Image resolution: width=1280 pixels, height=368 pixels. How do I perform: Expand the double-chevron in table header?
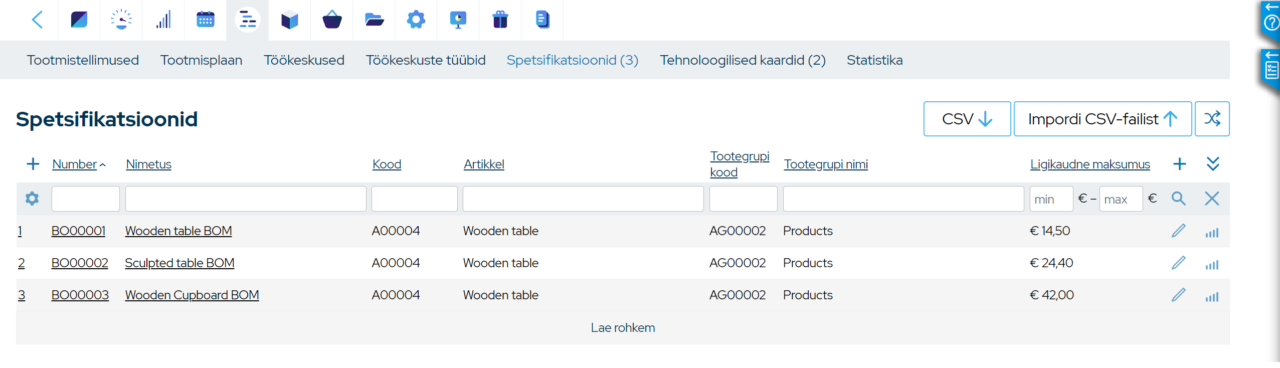(x=1213, y=164)
